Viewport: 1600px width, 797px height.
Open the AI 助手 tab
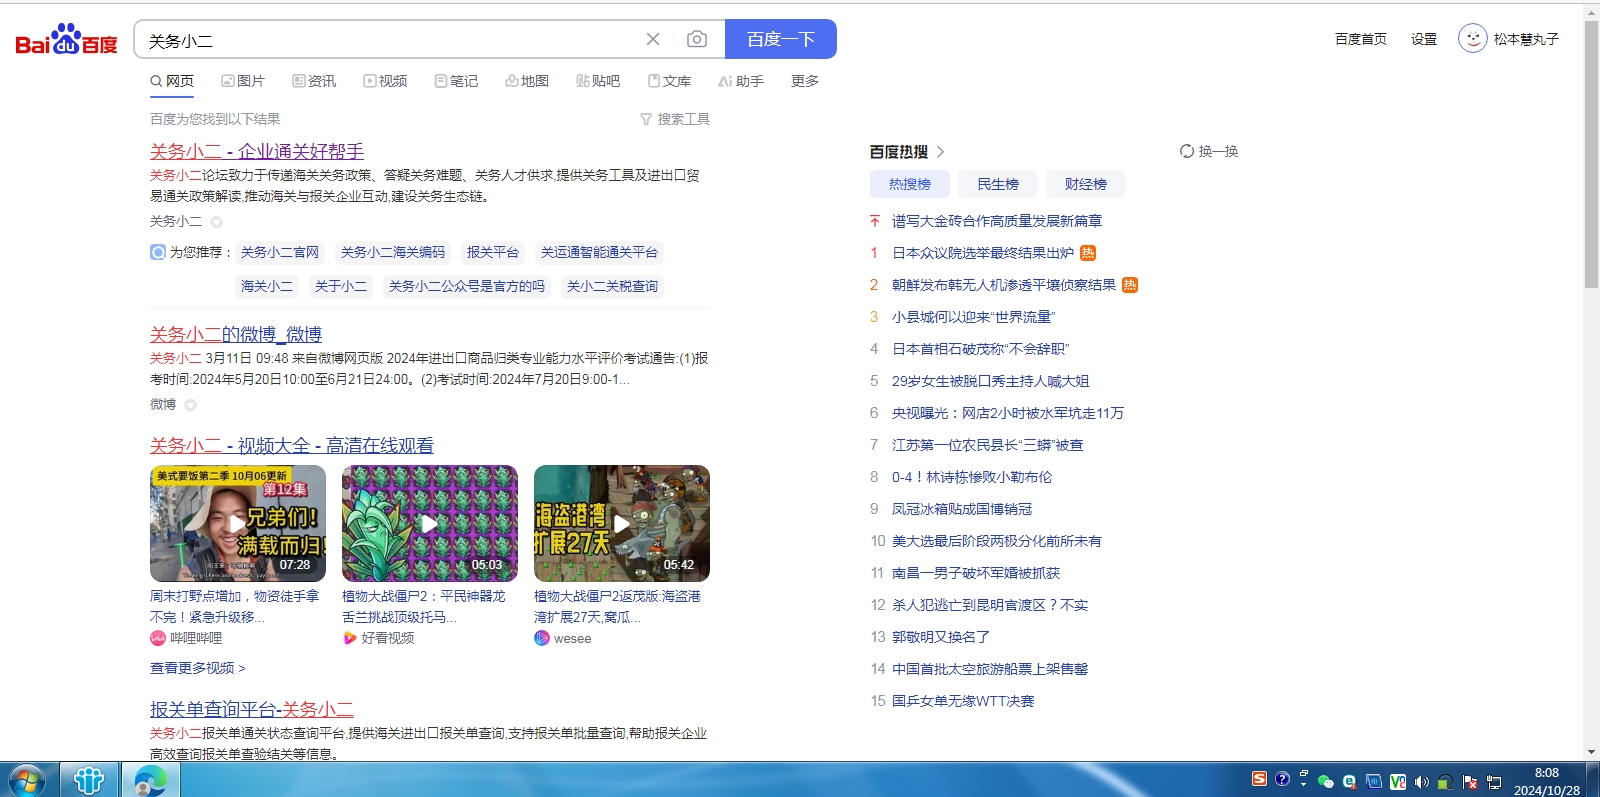point(741,81)
